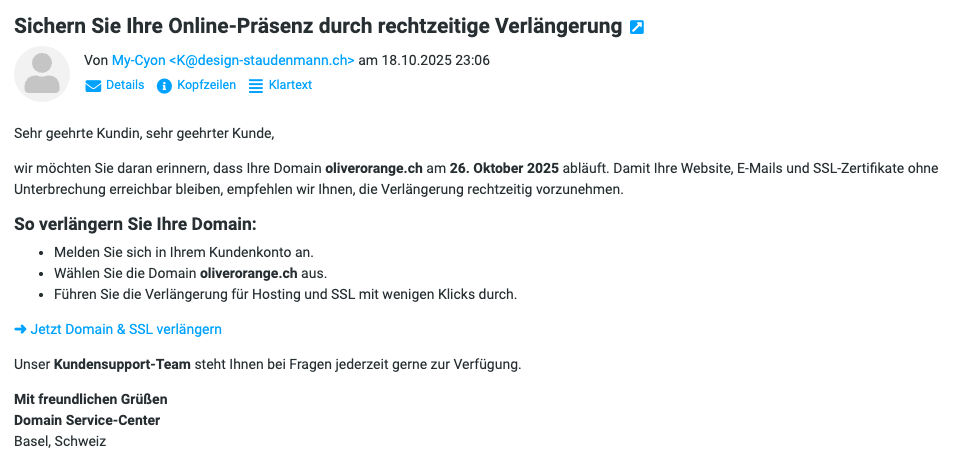Click the bold Kundensupport-Team text

[x=122, y=364]
